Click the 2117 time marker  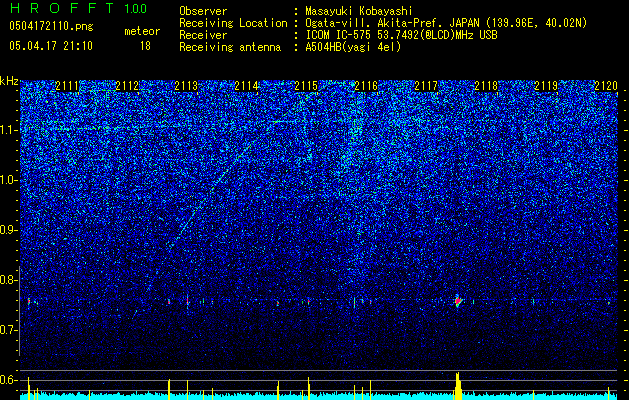click(426, 86)
